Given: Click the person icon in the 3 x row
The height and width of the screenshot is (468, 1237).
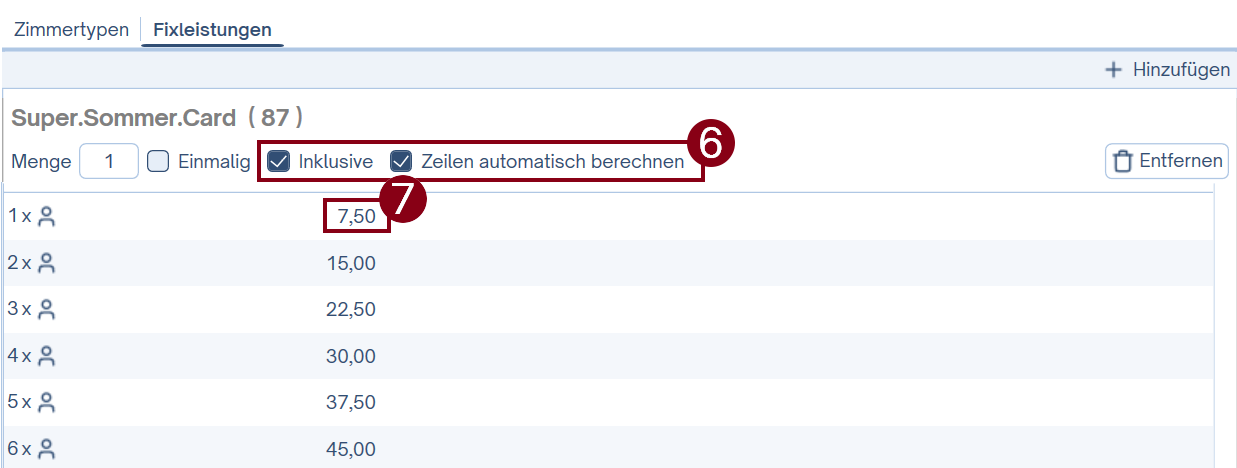Looking at the screenshot, I should [x=46, y=310].
